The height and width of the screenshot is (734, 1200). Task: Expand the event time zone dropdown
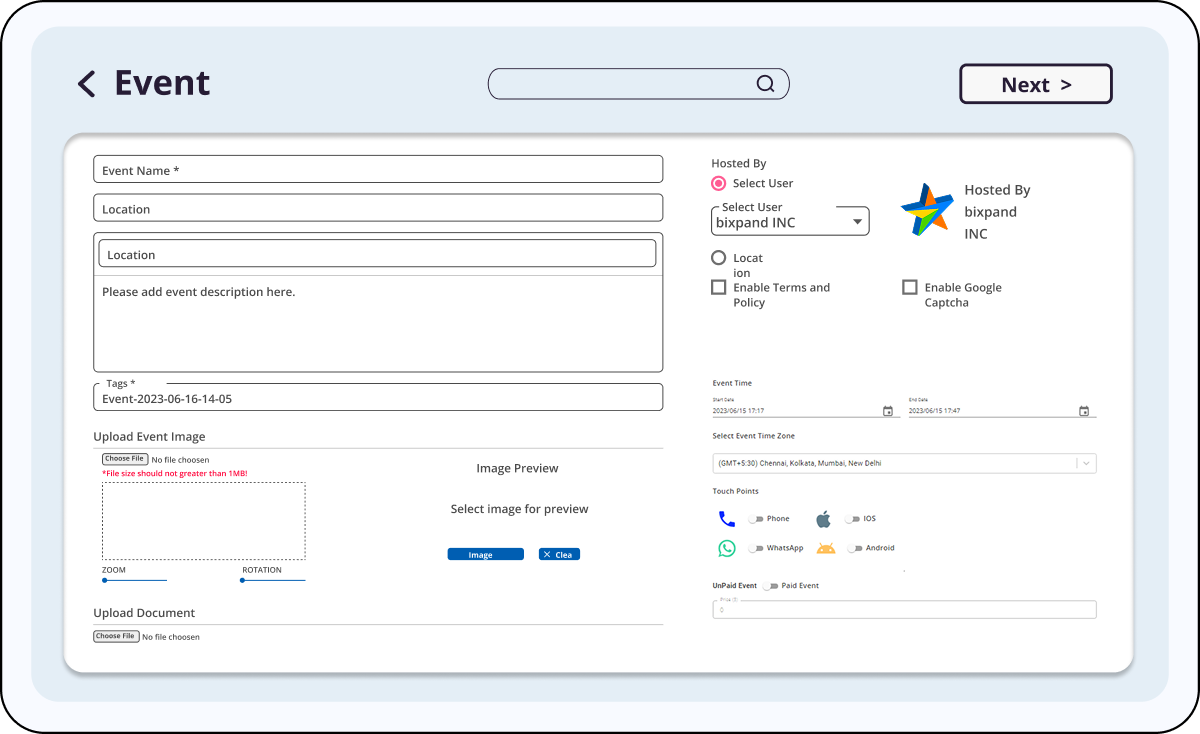pyautogui.click(x=1086, y=463)
